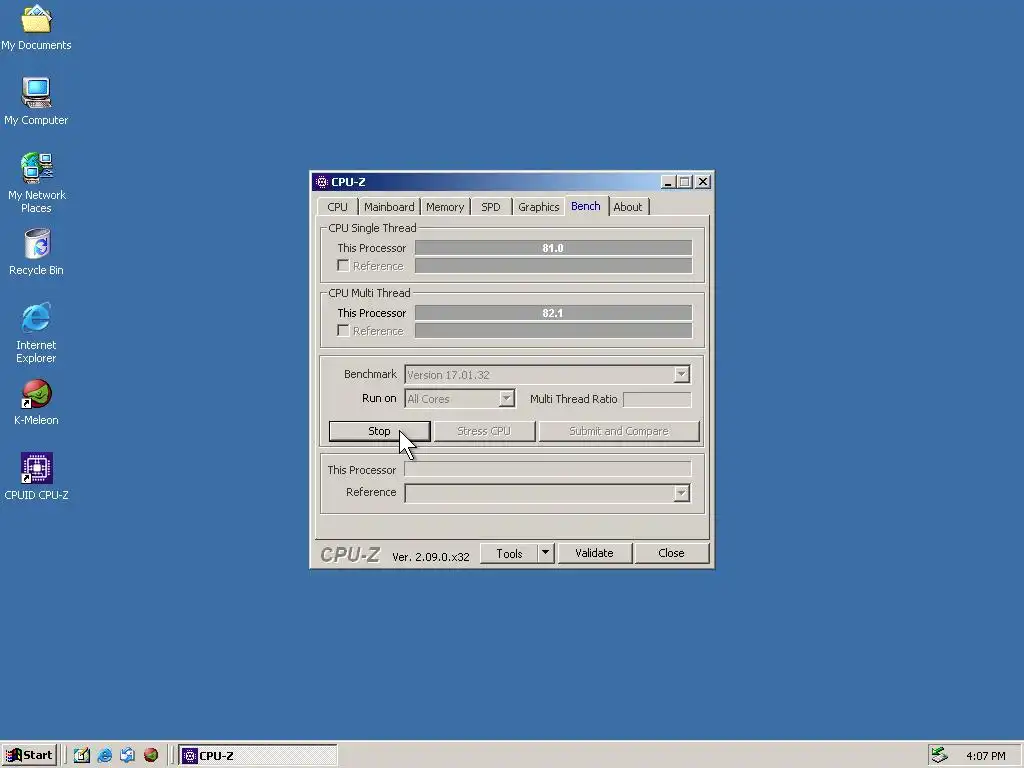The width and height of the screenshot is (1024, 768).
Task: Open Outlook Express from quick launch
Action: click(127, 756)
